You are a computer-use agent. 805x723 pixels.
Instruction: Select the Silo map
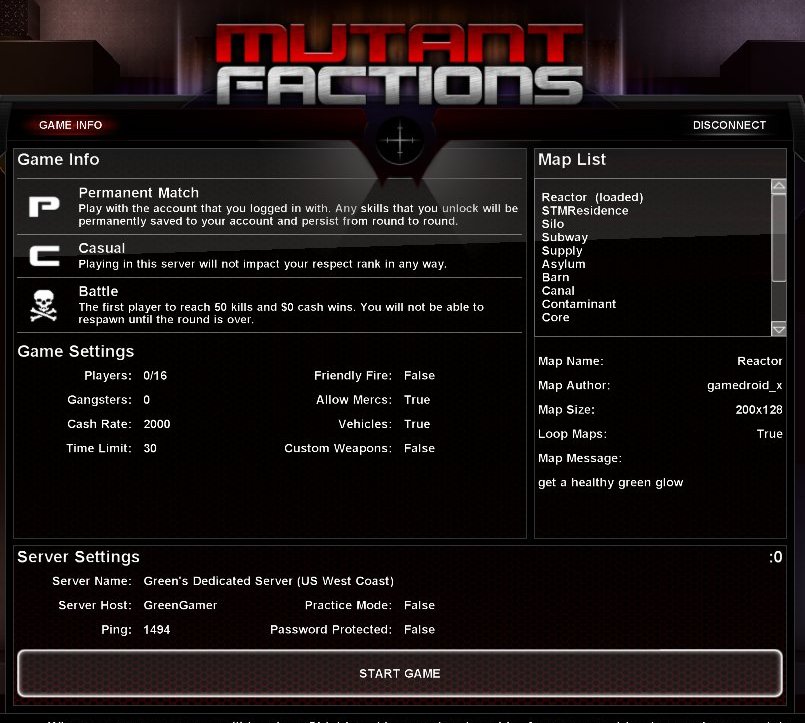coord(552,224)
